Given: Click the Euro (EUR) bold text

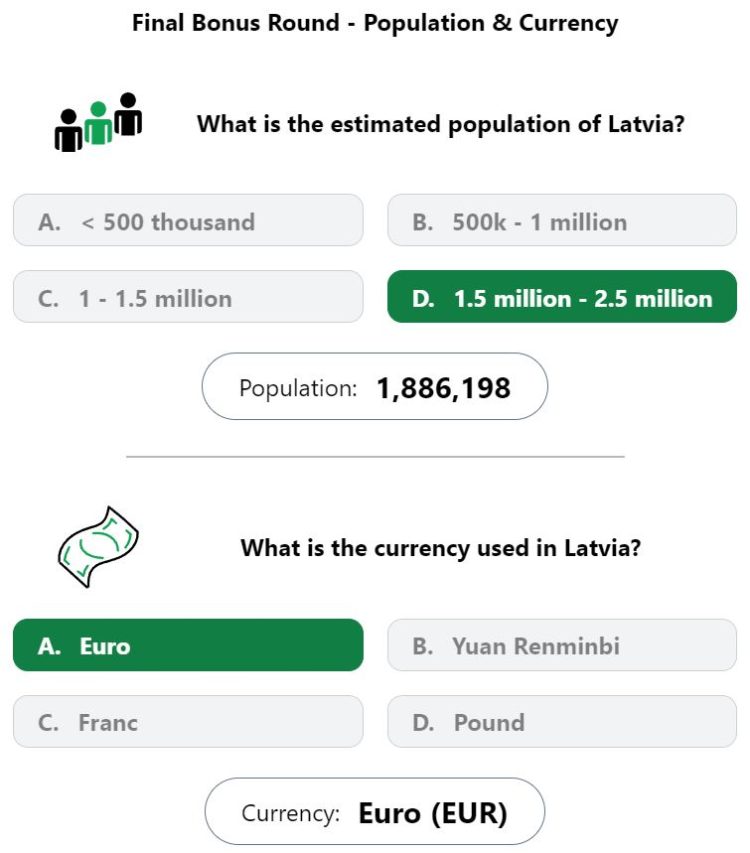Looking at the screenshot, I should tap(433, 814).
